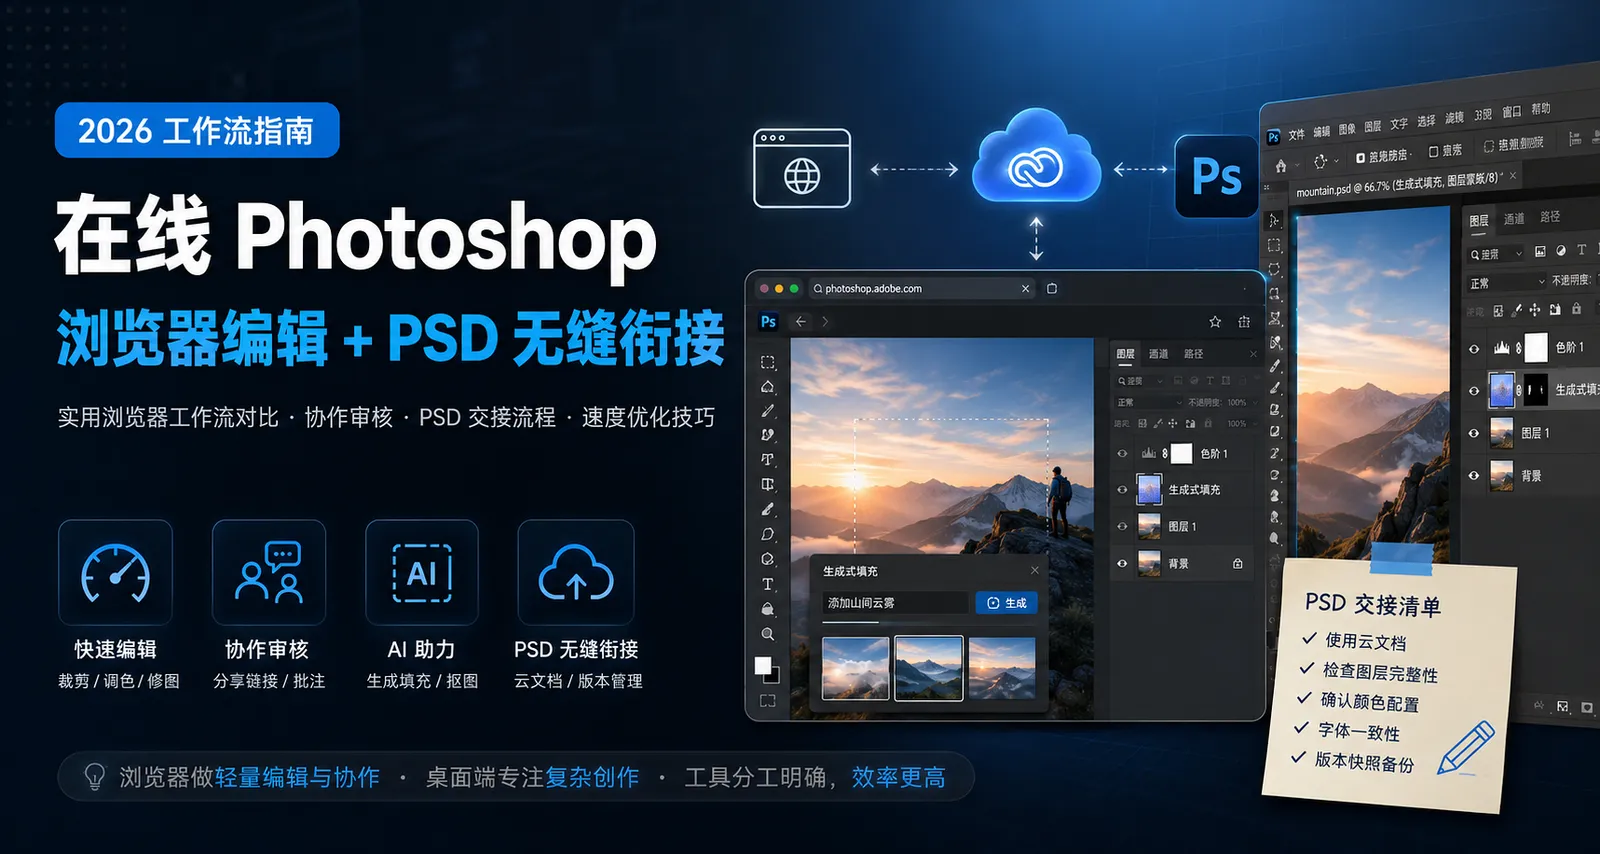The image size is (1600, 854).
Task: Click the black background color swatch in web Photoshop
Action: coord(773,677)
